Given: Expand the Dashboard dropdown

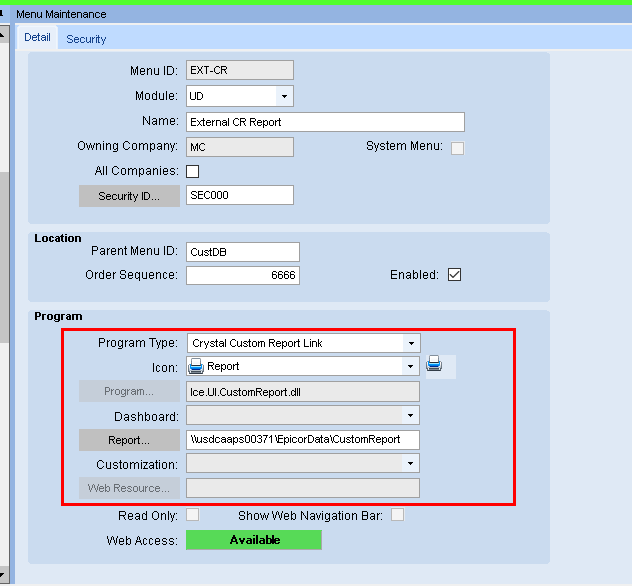Looking at the screenshot, I should pos(410,416).
